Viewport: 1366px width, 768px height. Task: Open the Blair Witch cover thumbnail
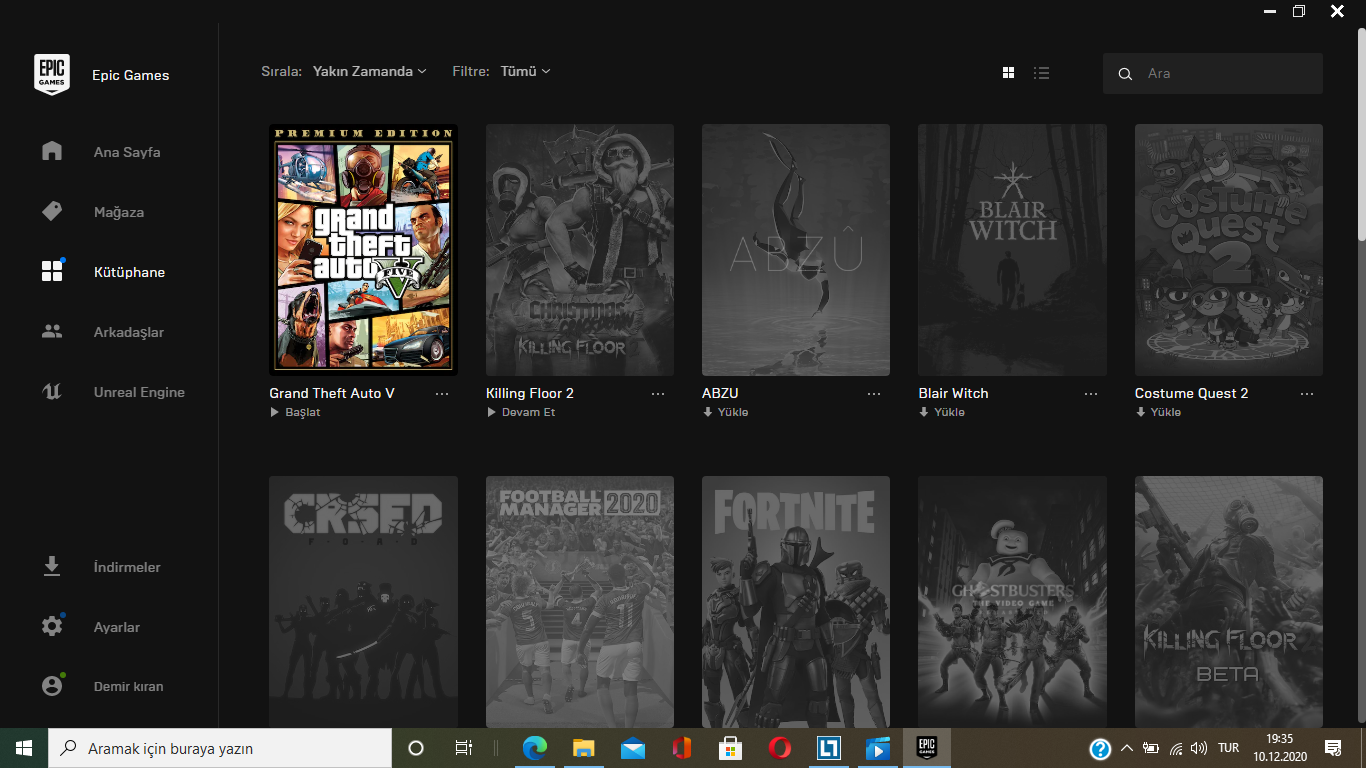click(1013, 250)
